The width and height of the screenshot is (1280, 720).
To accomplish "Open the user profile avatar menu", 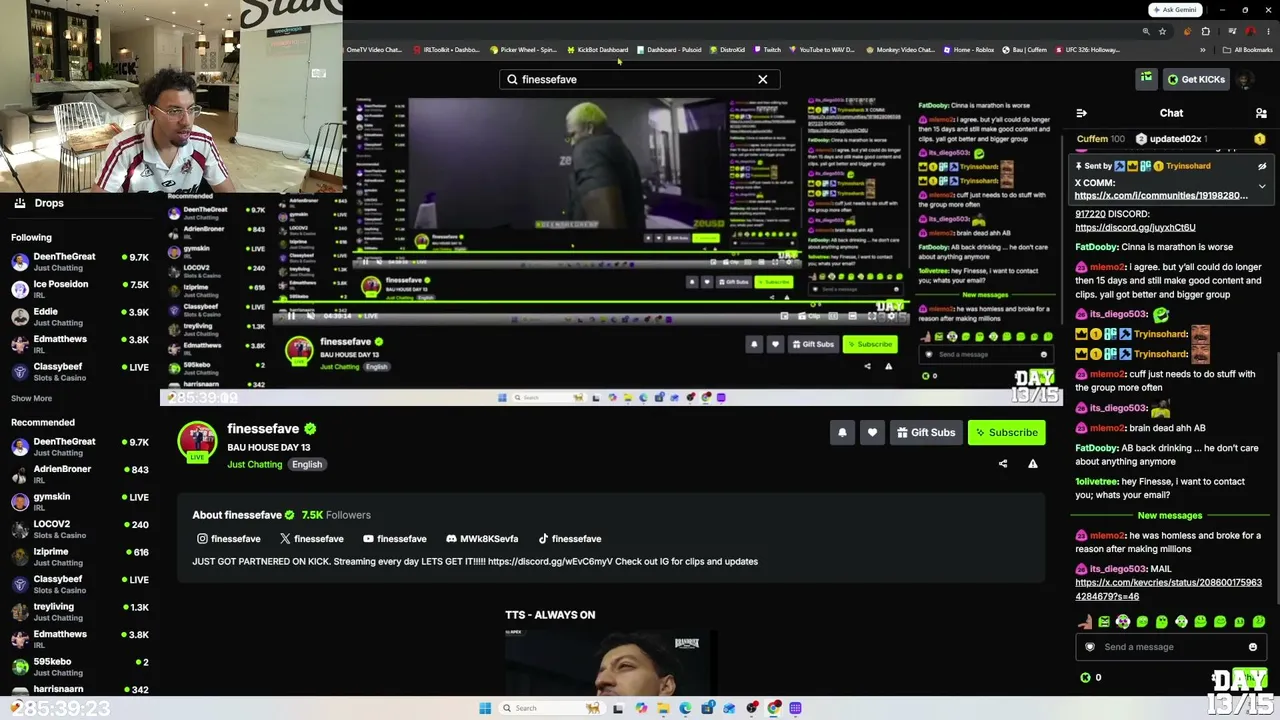I will [x=1246, y=79].
